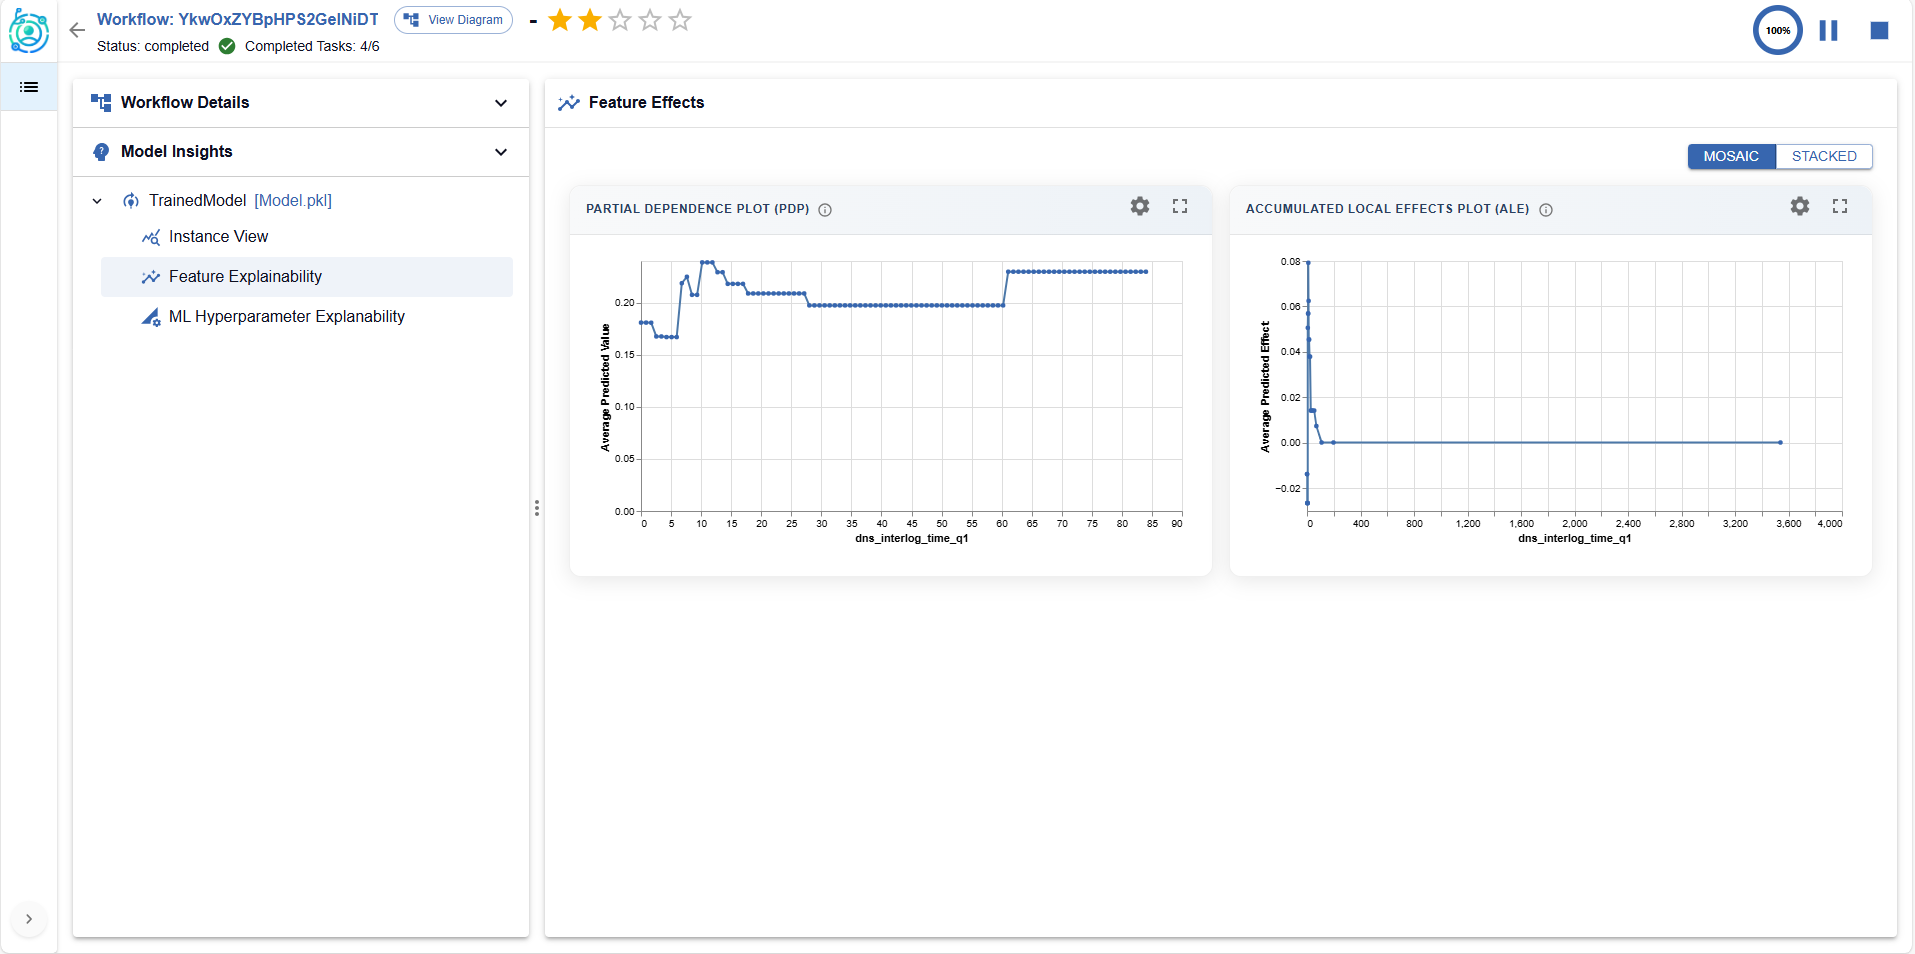Expand PDP plot to fullscreen

[1179, 206]
